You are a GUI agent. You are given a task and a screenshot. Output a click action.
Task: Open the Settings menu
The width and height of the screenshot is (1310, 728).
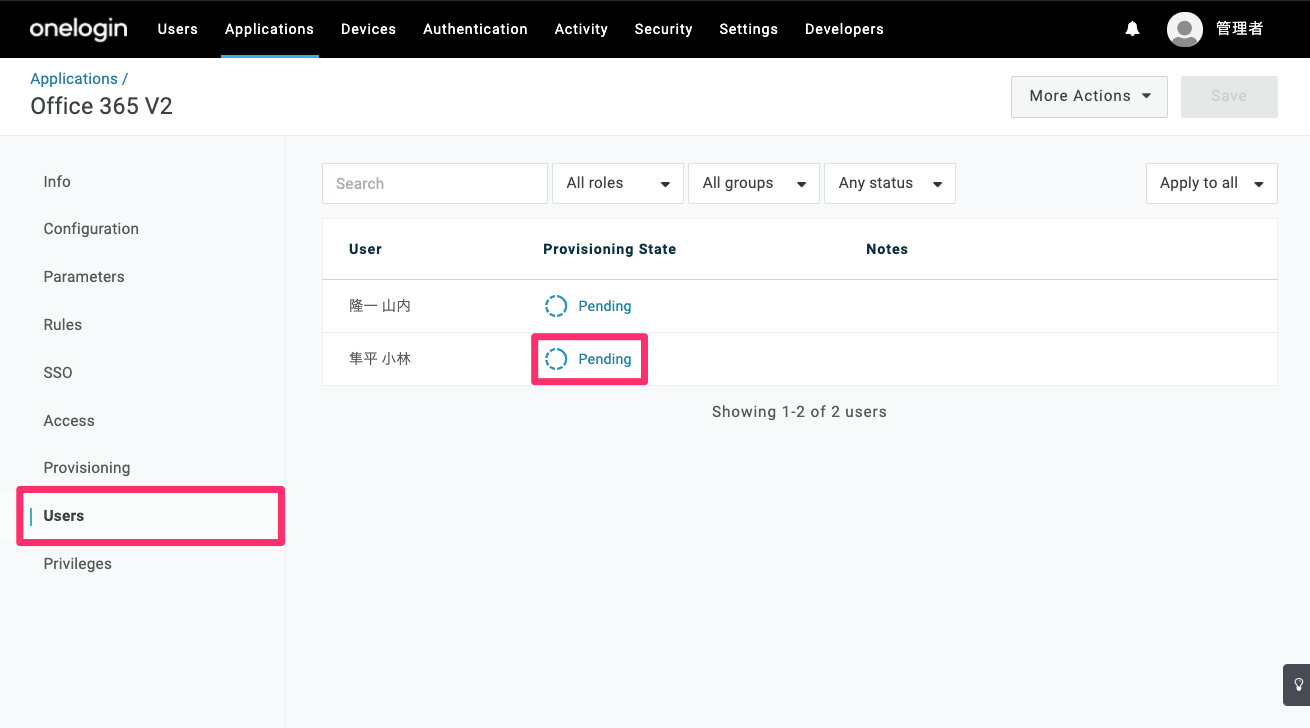[748, 29]
